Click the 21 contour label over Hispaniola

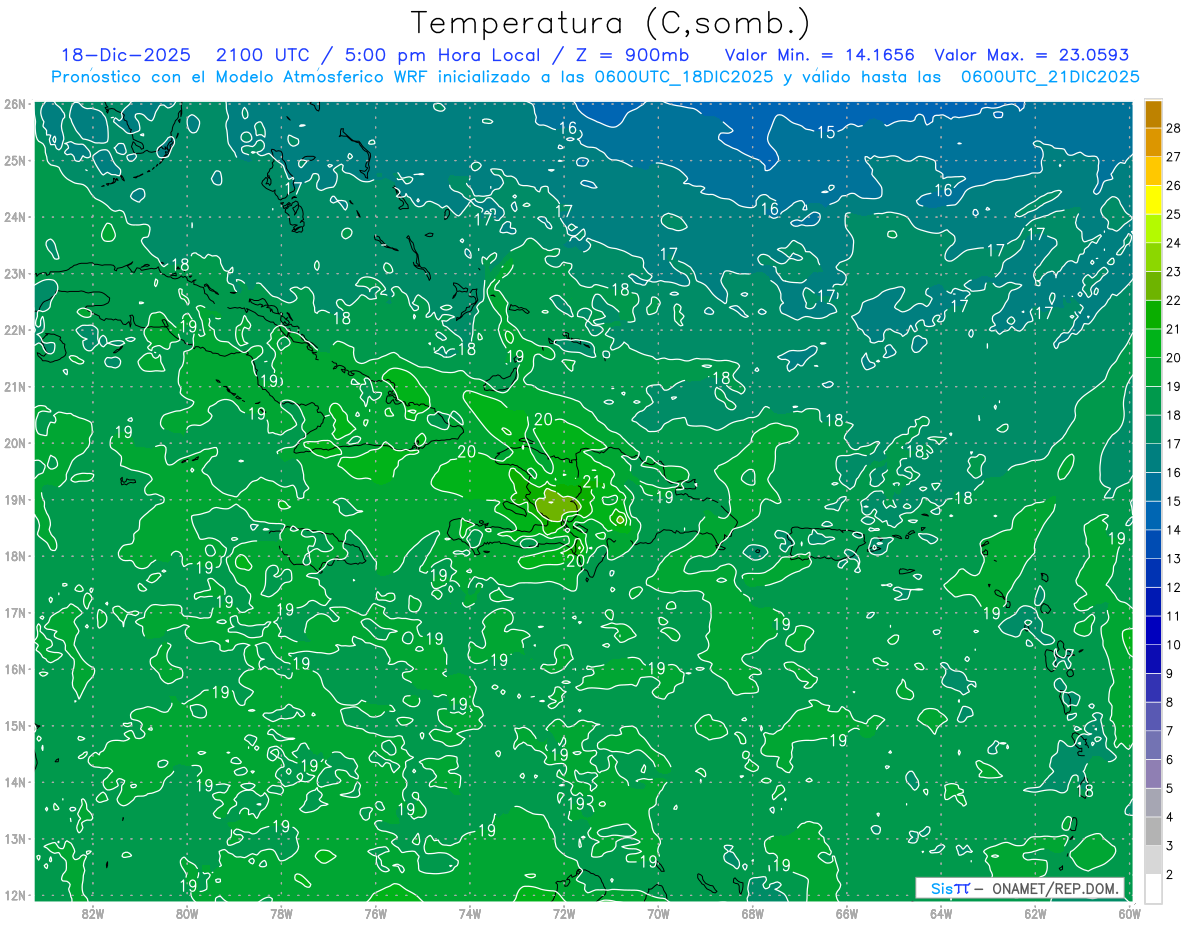pos(591,481)
